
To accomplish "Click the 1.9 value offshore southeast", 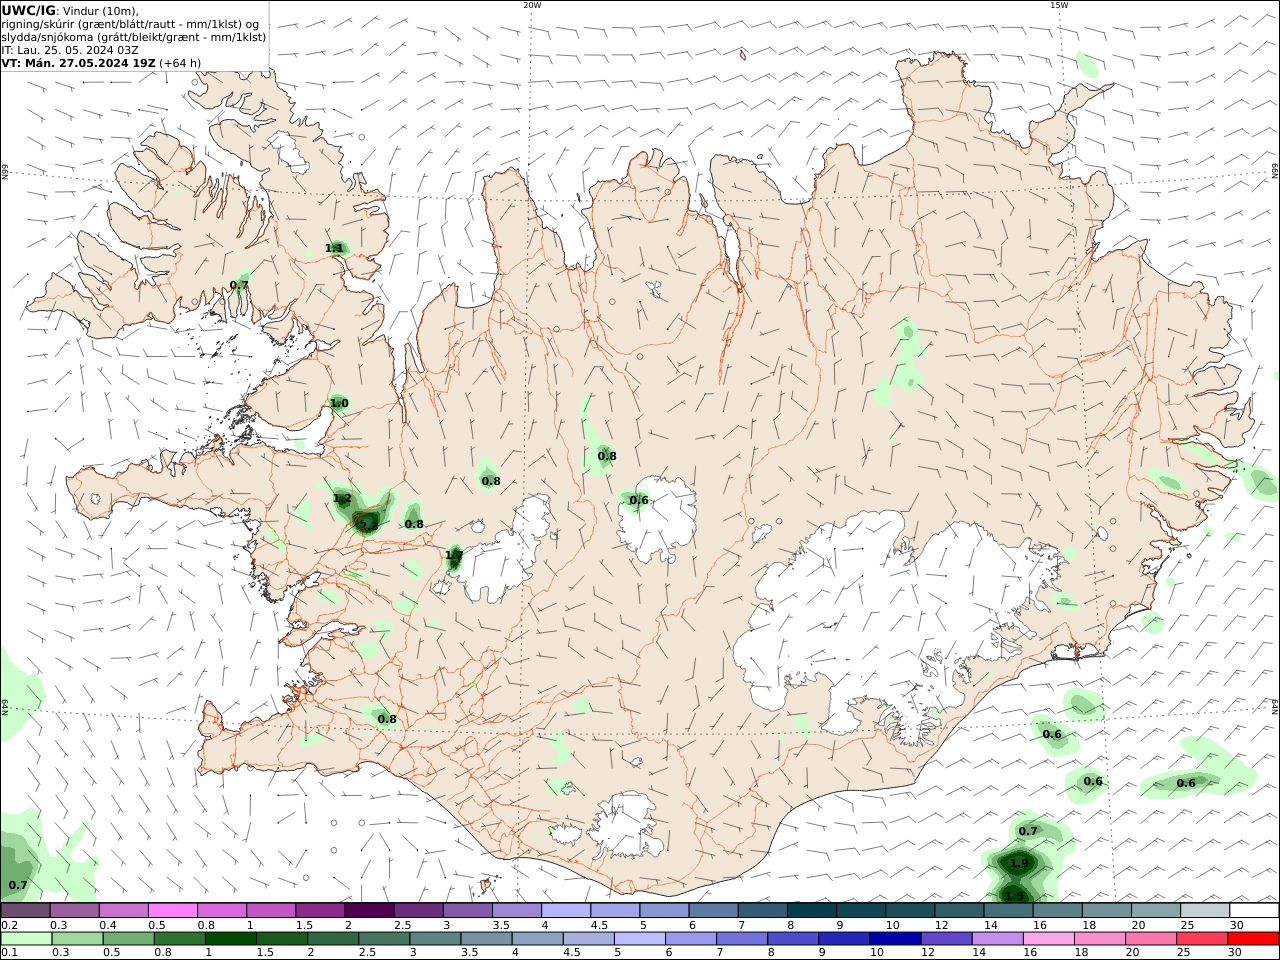I will pos(1019,863).
